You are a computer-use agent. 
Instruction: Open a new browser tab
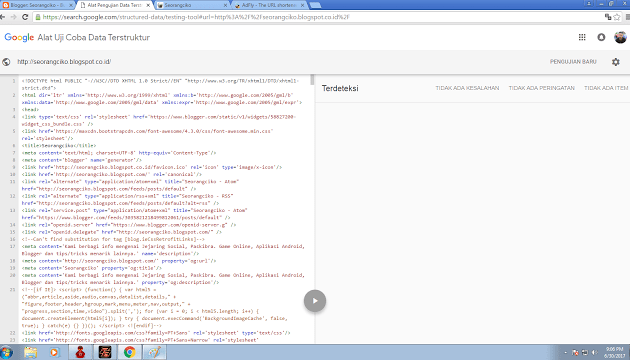coord(315,5)
